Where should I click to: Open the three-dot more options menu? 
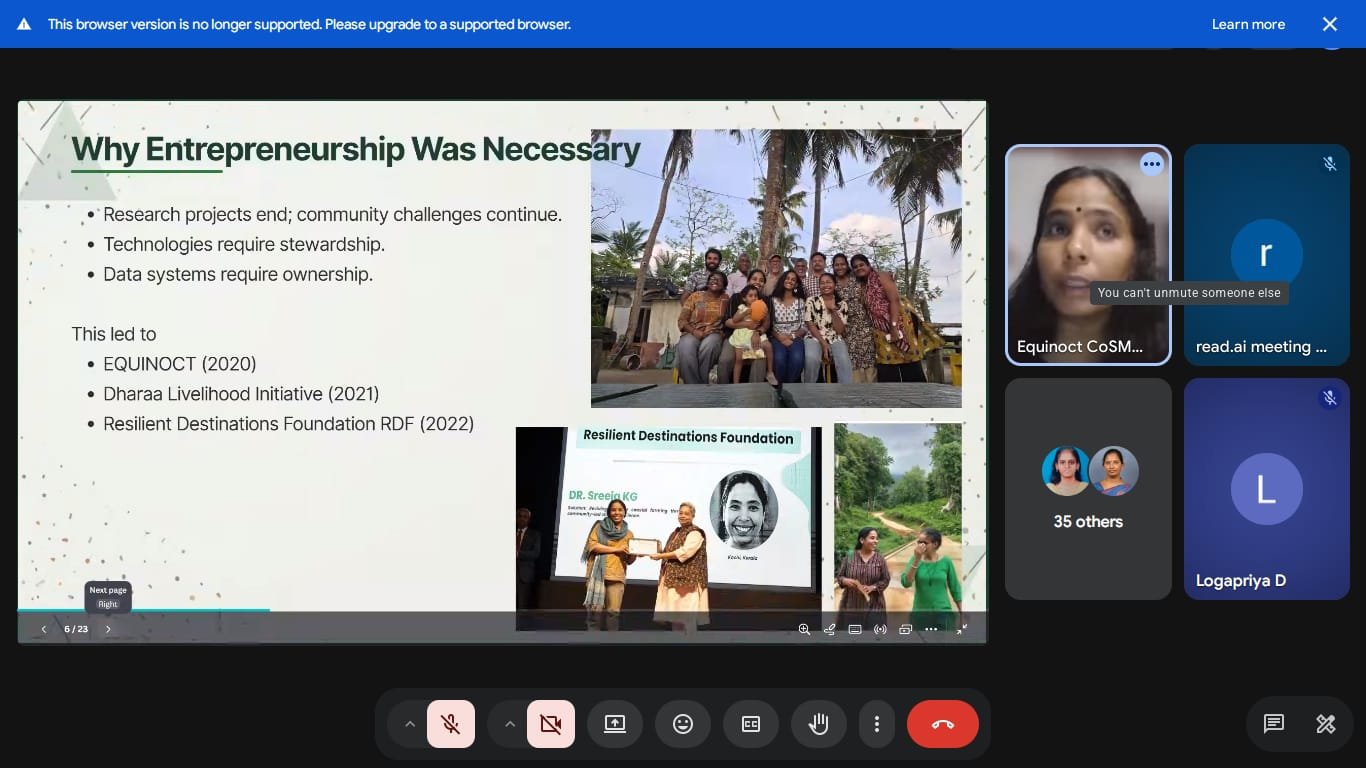tap(877, 724)
